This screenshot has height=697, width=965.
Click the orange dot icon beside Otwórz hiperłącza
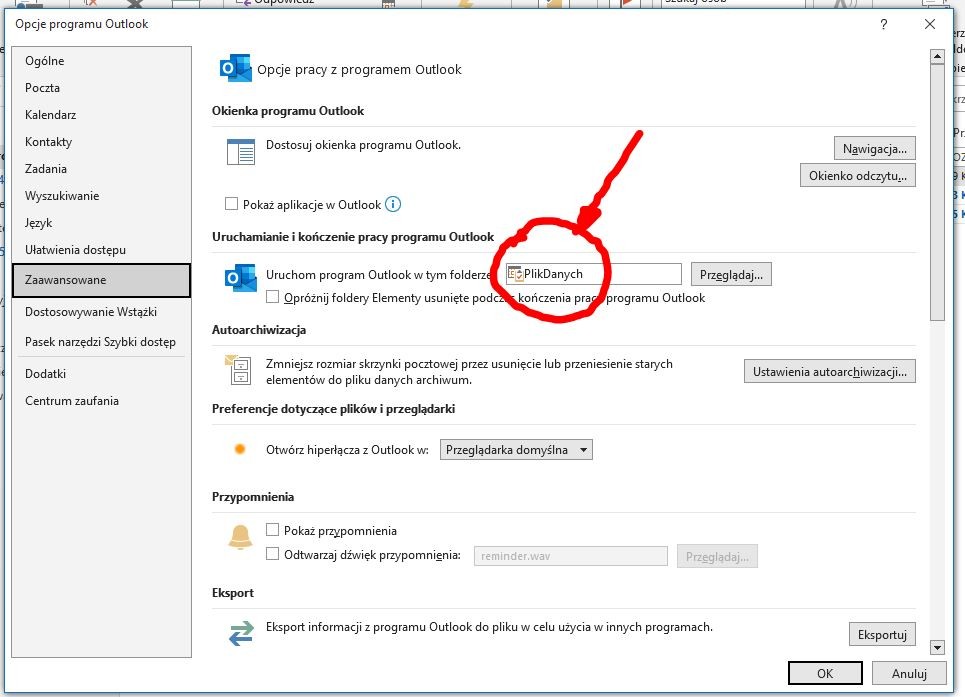(240, 449)
